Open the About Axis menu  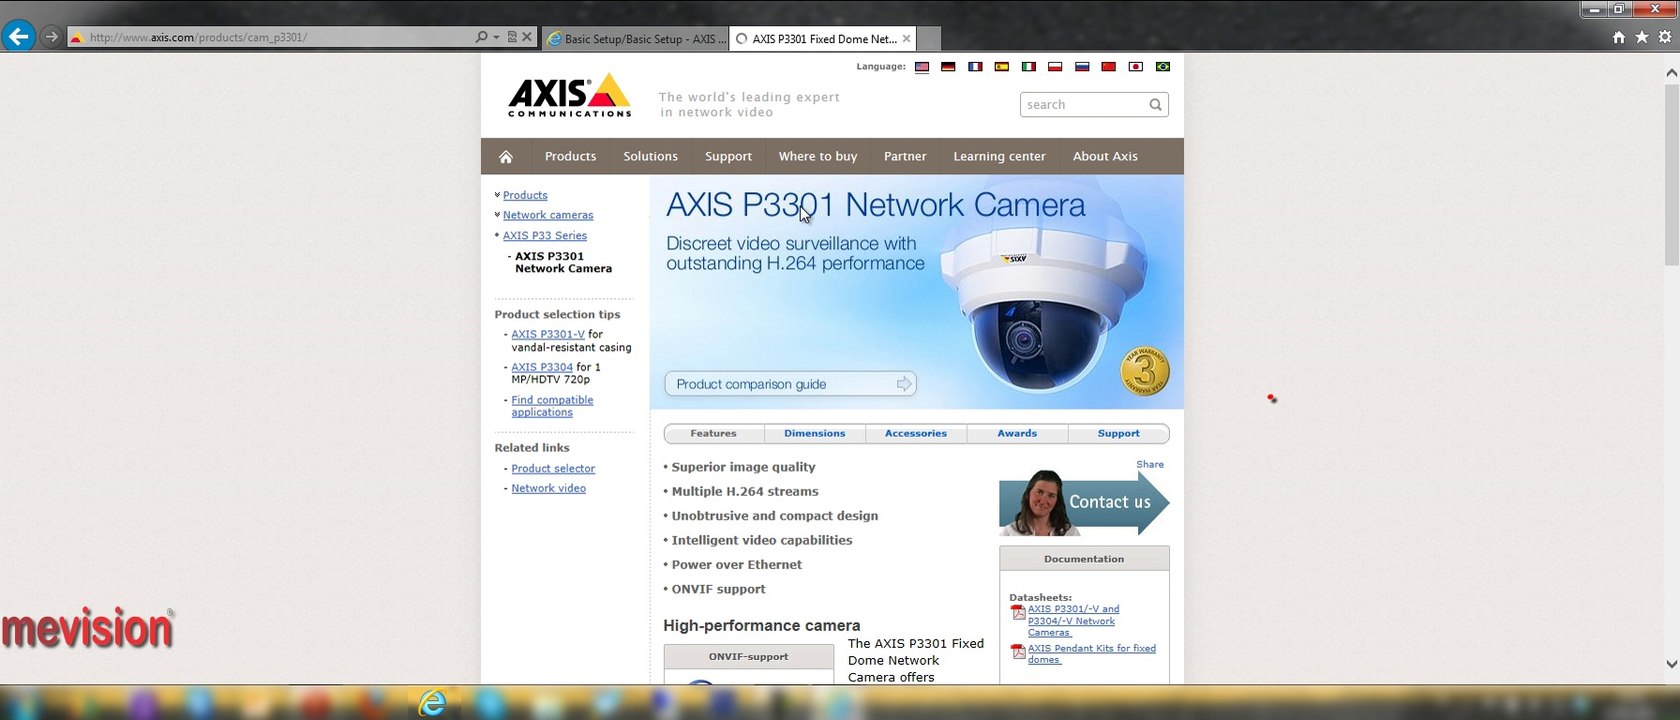coord(1105,157)
